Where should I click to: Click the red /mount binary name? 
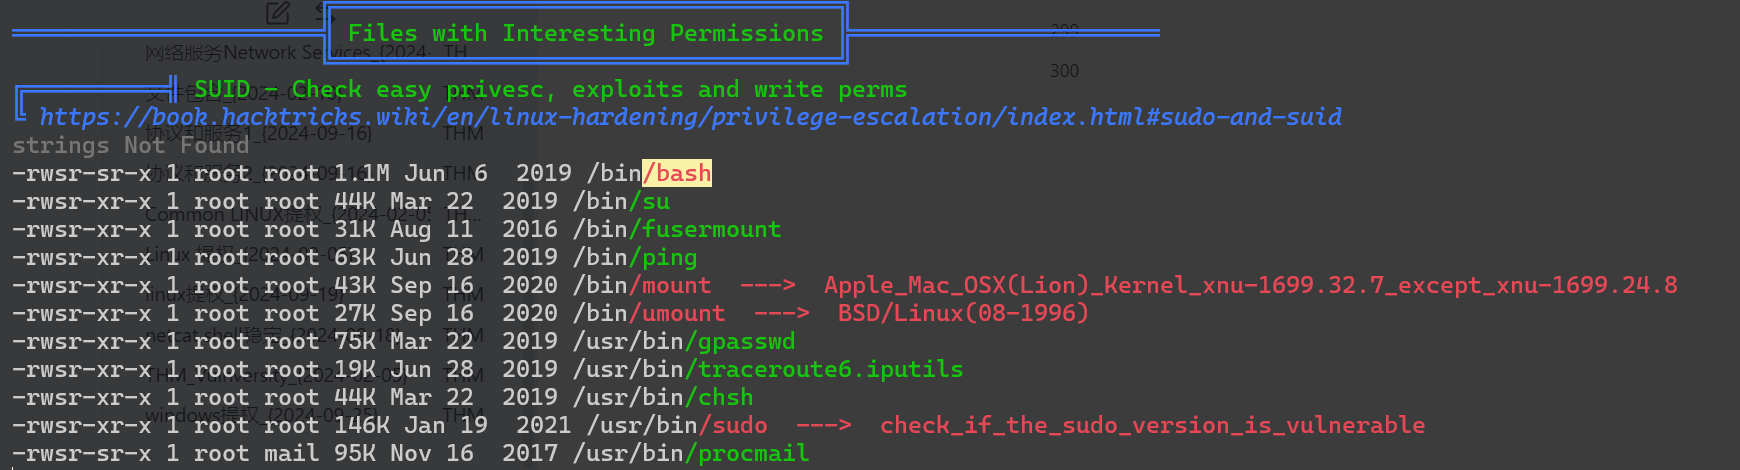tap(670, 285)
